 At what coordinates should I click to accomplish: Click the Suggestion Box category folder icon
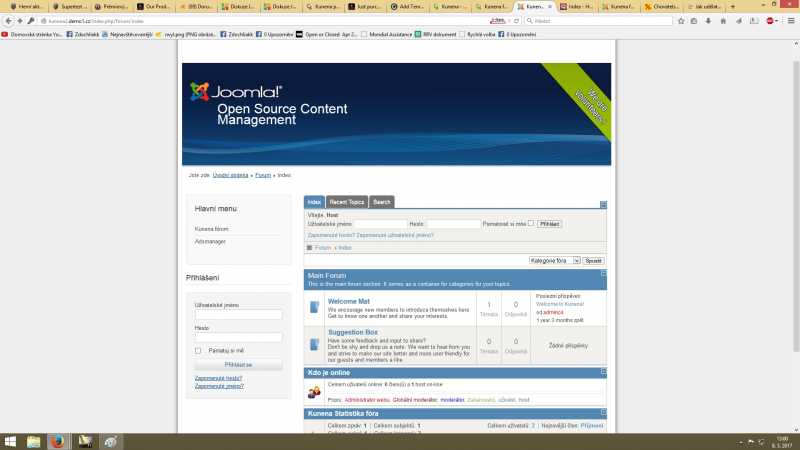[313, 345]
